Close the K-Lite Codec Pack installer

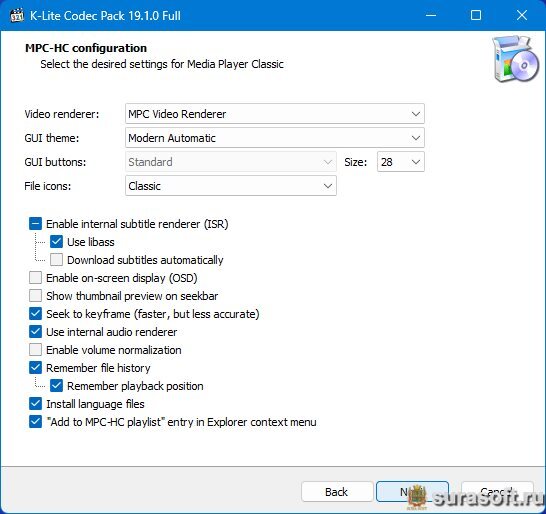click(x=522, y=15)
